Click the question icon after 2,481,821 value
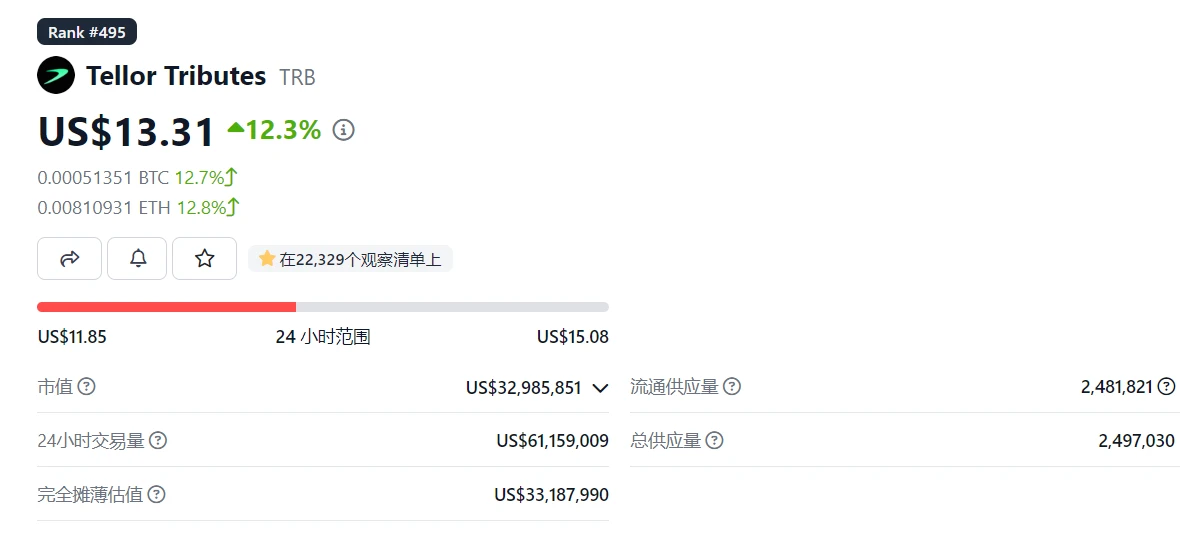 pyautogui.click(x=1166, y=387)
